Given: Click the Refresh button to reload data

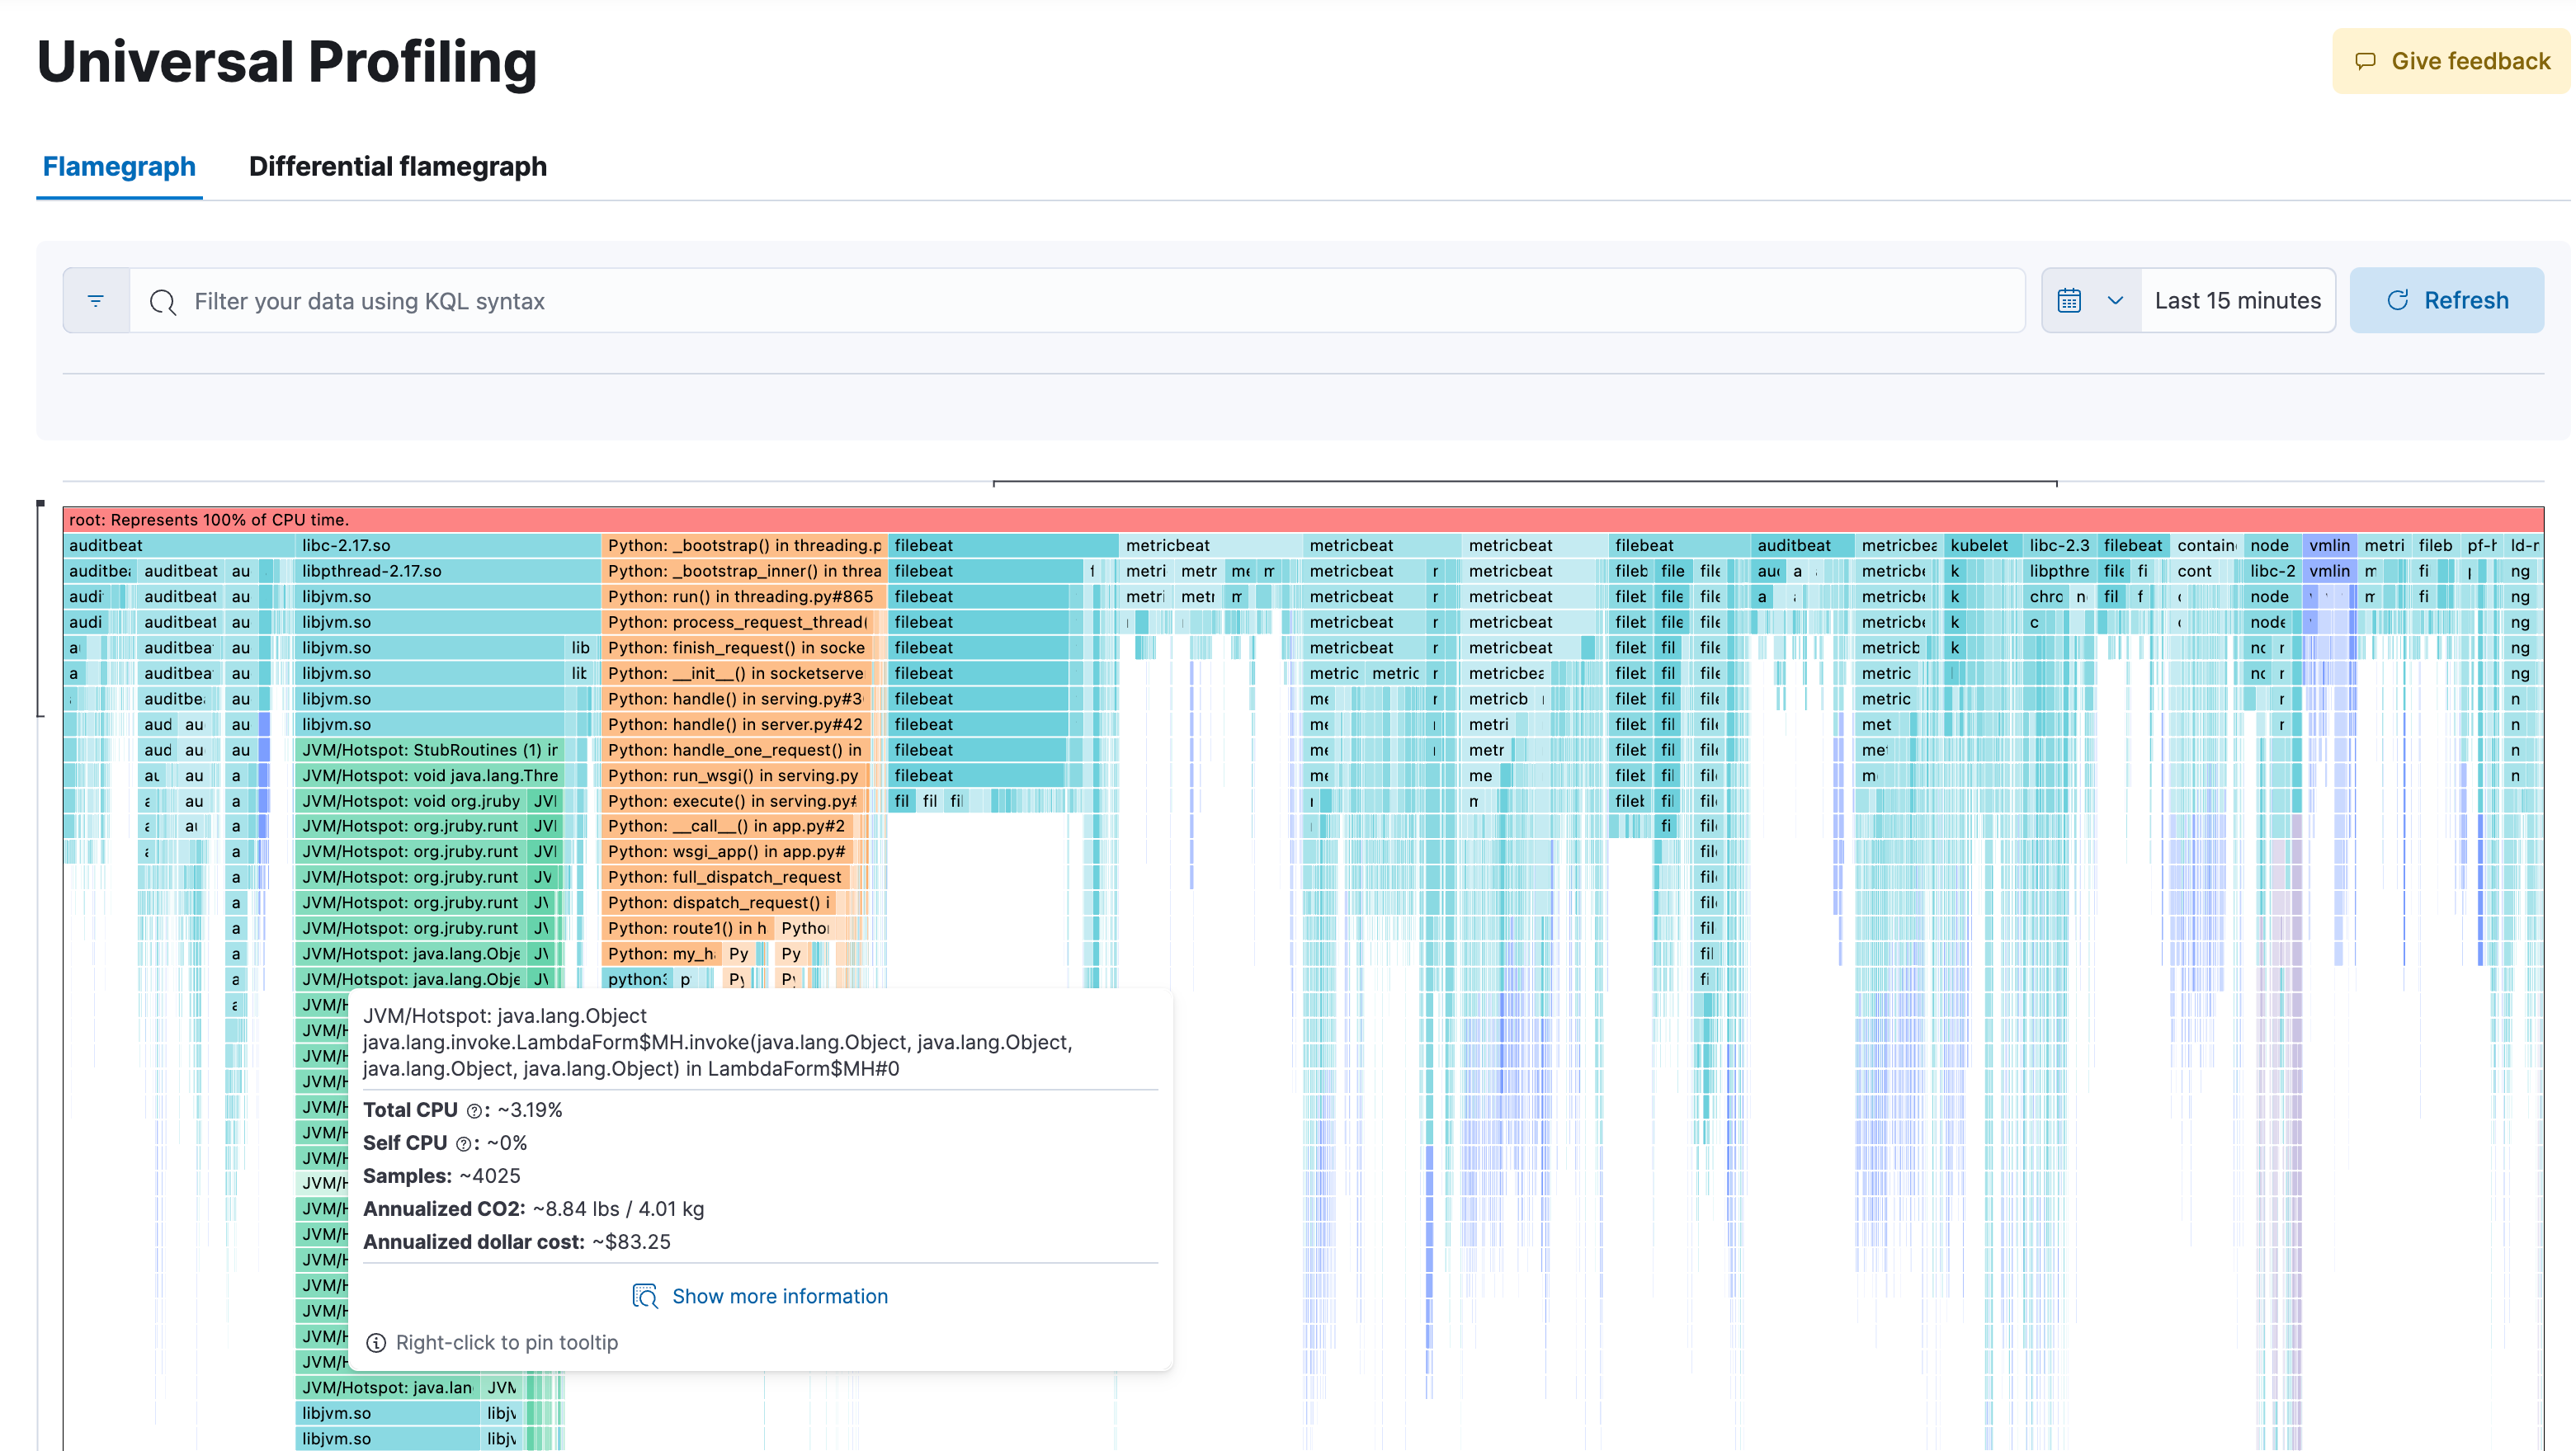Looking at the screenshot, I should point(2449,299).
